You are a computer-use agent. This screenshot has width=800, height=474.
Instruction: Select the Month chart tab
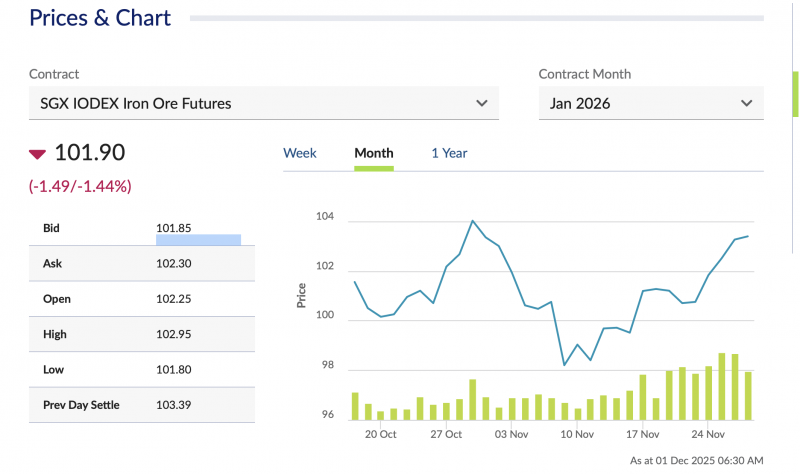pyautogui.click(x=374, y=153)
